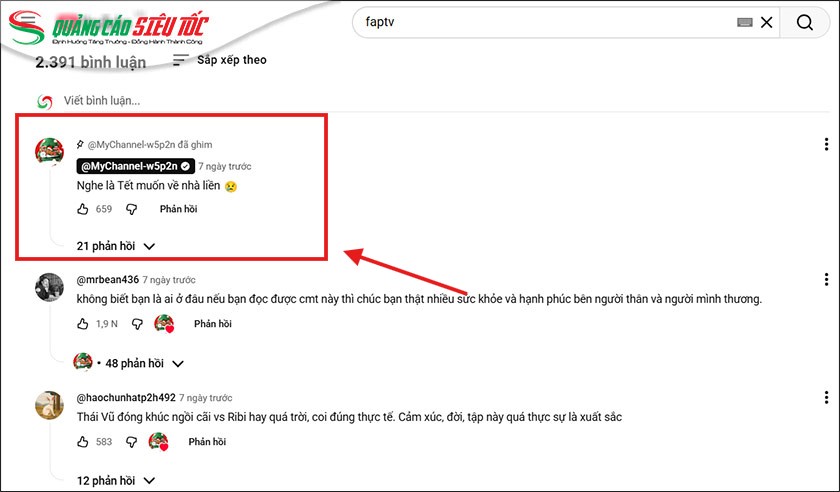Open options menu for mrbean436 comment

click(826, 280)
